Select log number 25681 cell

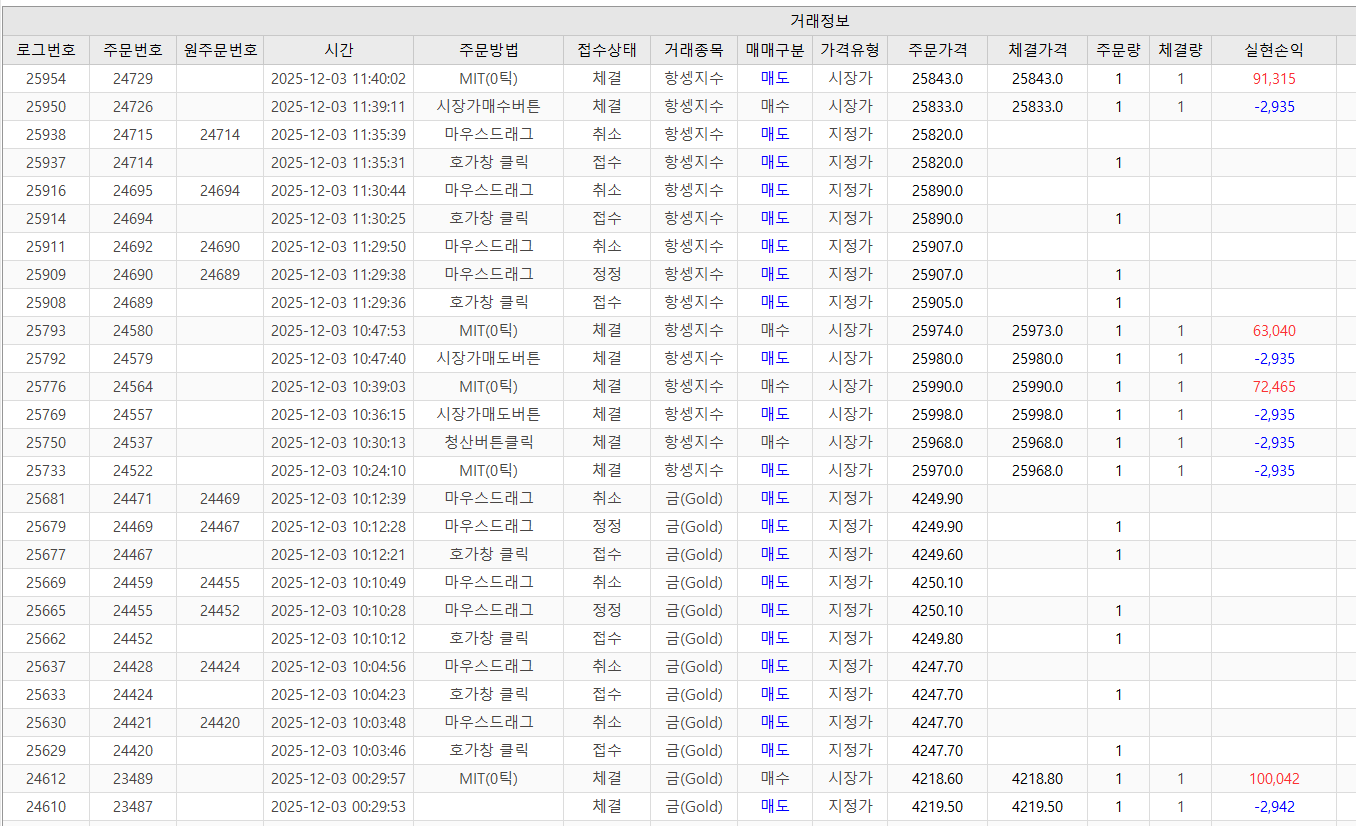46,498
